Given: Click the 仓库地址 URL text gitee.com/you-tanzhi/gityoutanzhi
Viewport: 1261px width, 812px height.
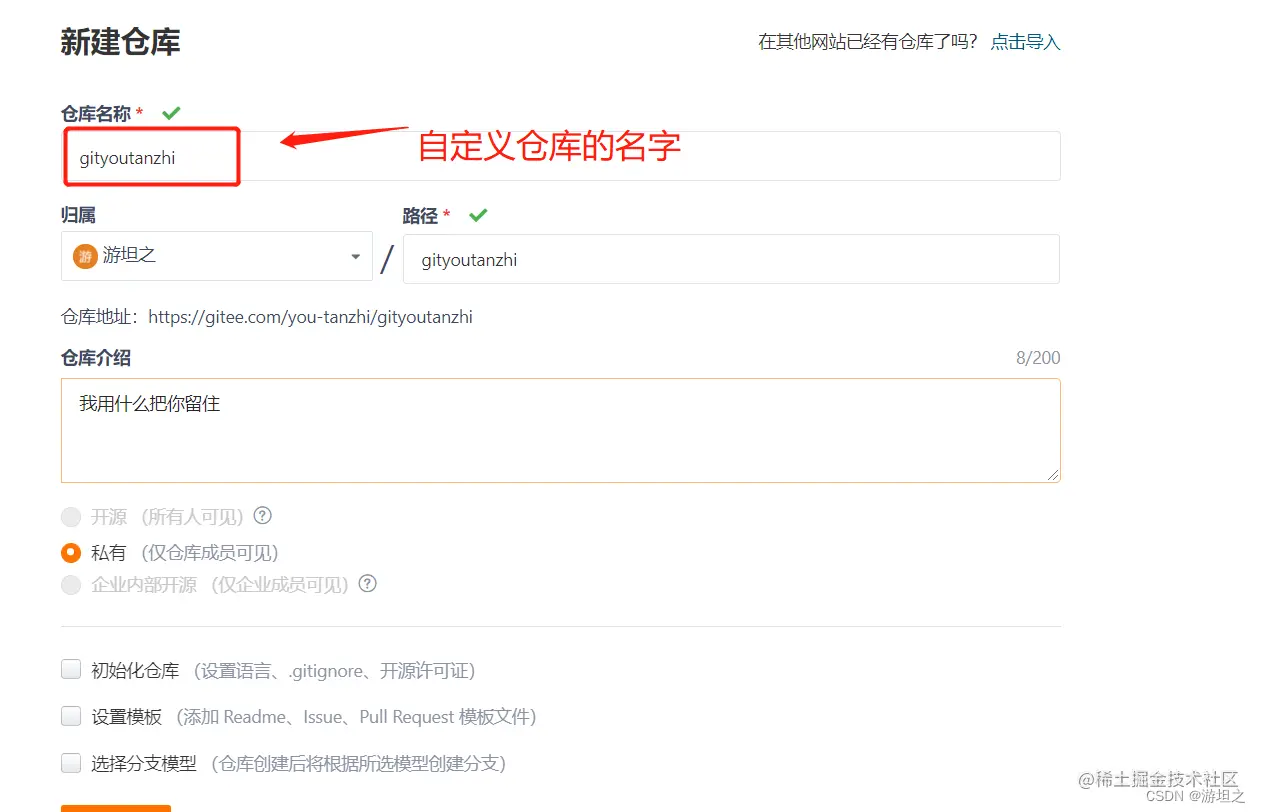Looking at the screenshot, I should point(311,317).
